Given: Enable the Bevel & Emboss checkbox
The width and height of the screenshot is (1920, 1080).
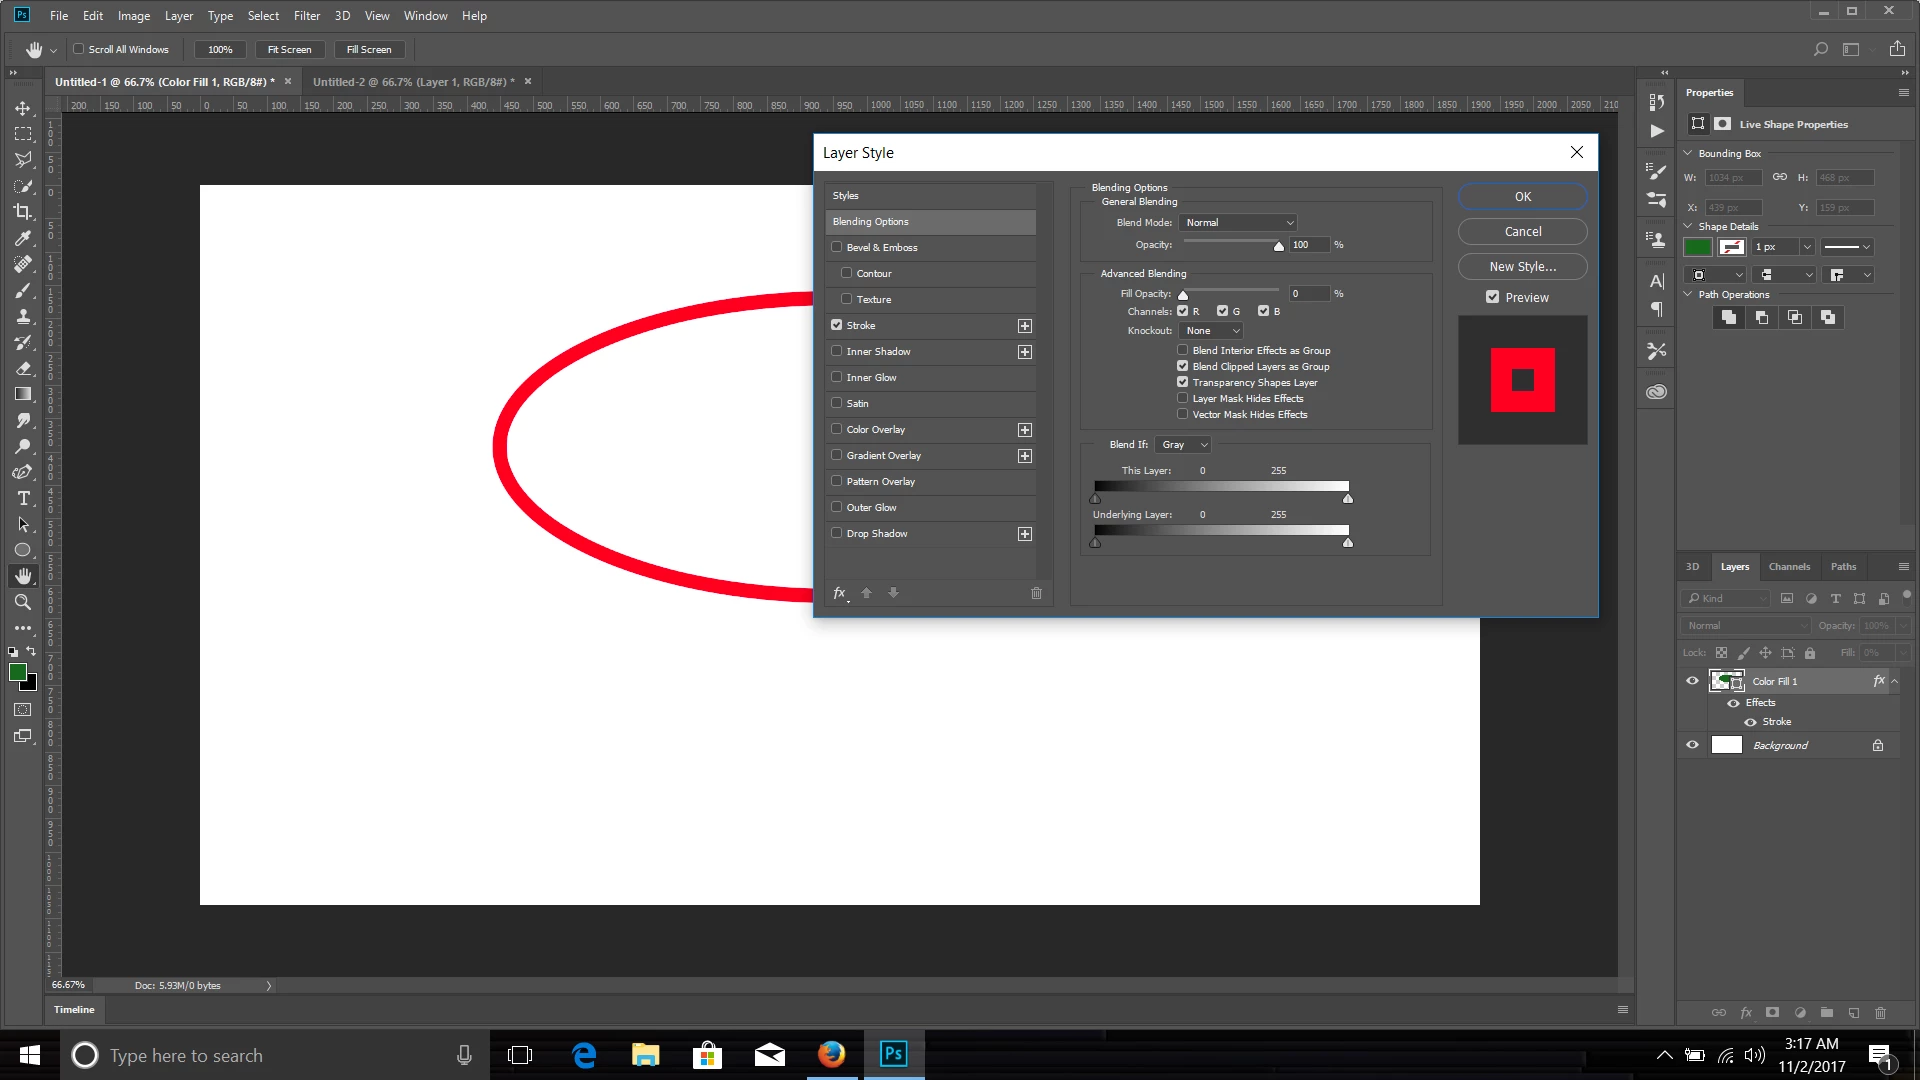Looking at the screenshot, I should click(837, 247).
